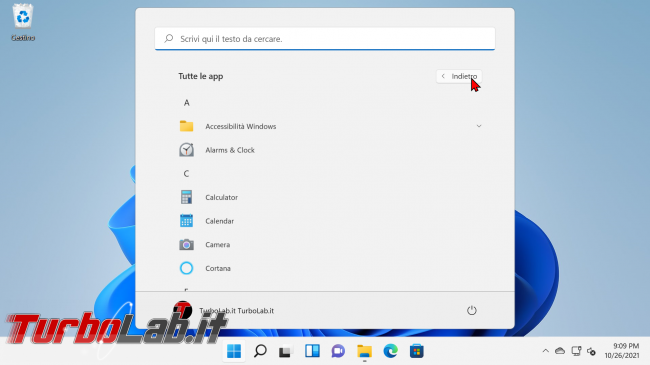
Task: Open Alarms & Clock by its label
Action: (230, 150)
